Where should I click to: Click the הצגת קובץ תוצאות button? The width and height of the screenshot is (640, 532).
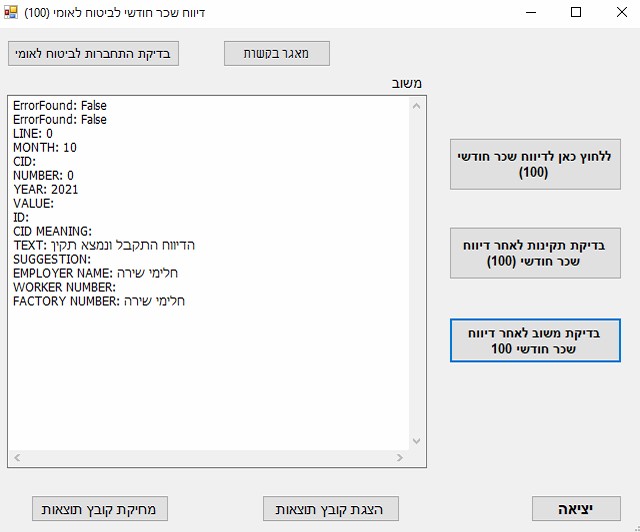(x=331, y=509)
